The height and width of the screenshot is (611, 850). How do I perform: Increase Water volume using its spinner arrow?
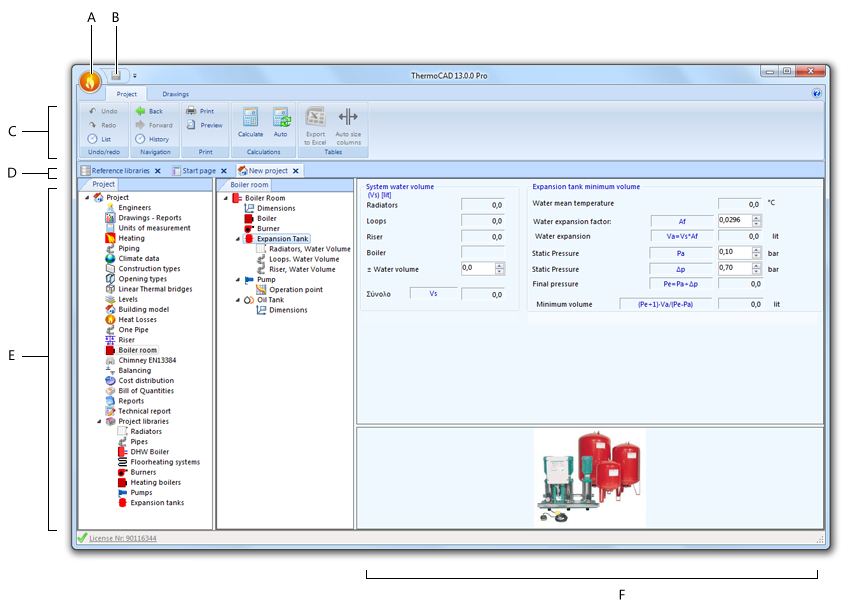click(x=499, y=264)
